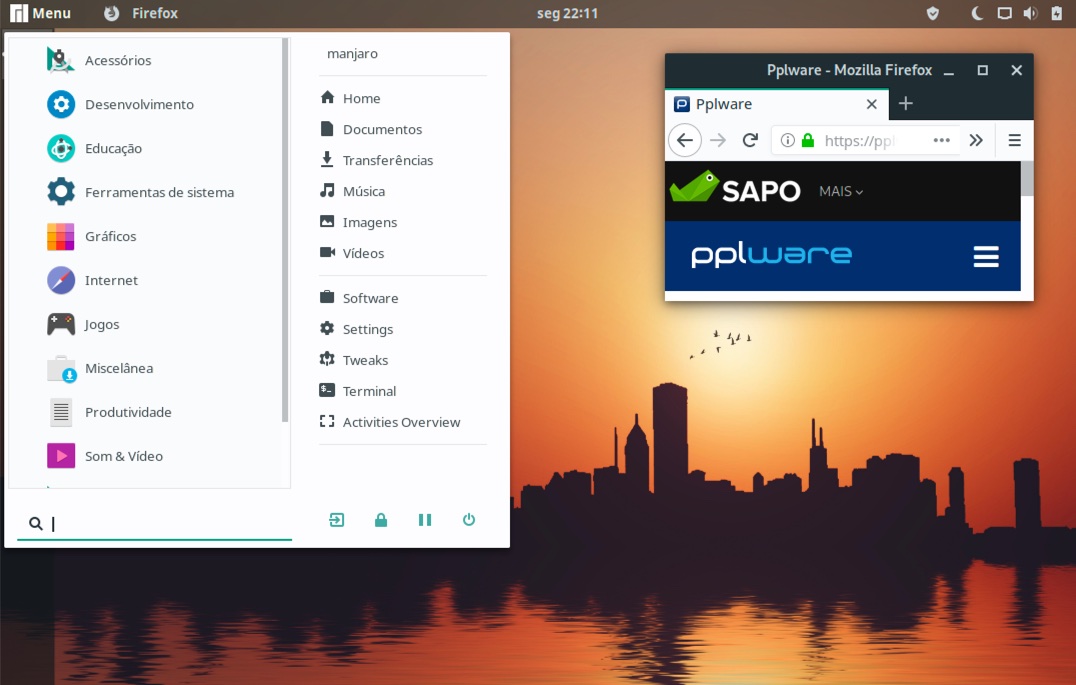The image size is (1076, 685).
Task: Click the lock screen padlock icon
Action: pos(380,519)
